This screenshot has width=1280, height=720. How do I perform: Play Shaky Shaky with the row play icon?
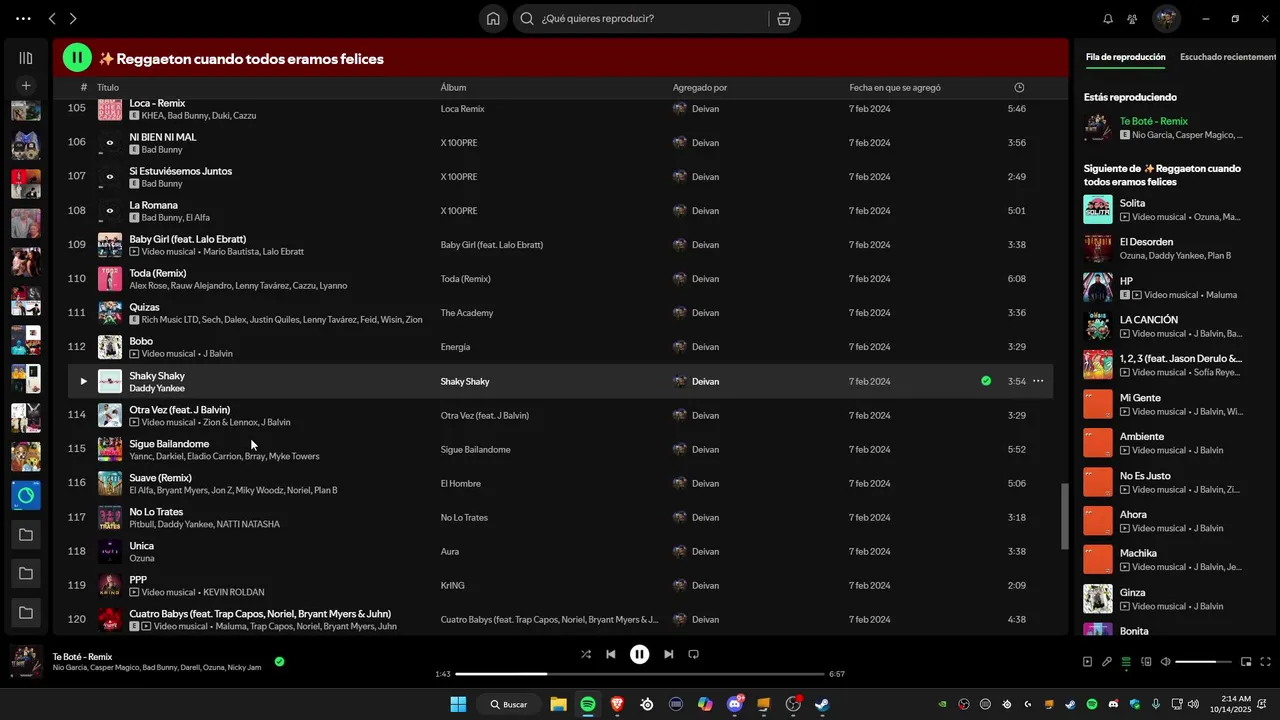click(x=83, y=381)
